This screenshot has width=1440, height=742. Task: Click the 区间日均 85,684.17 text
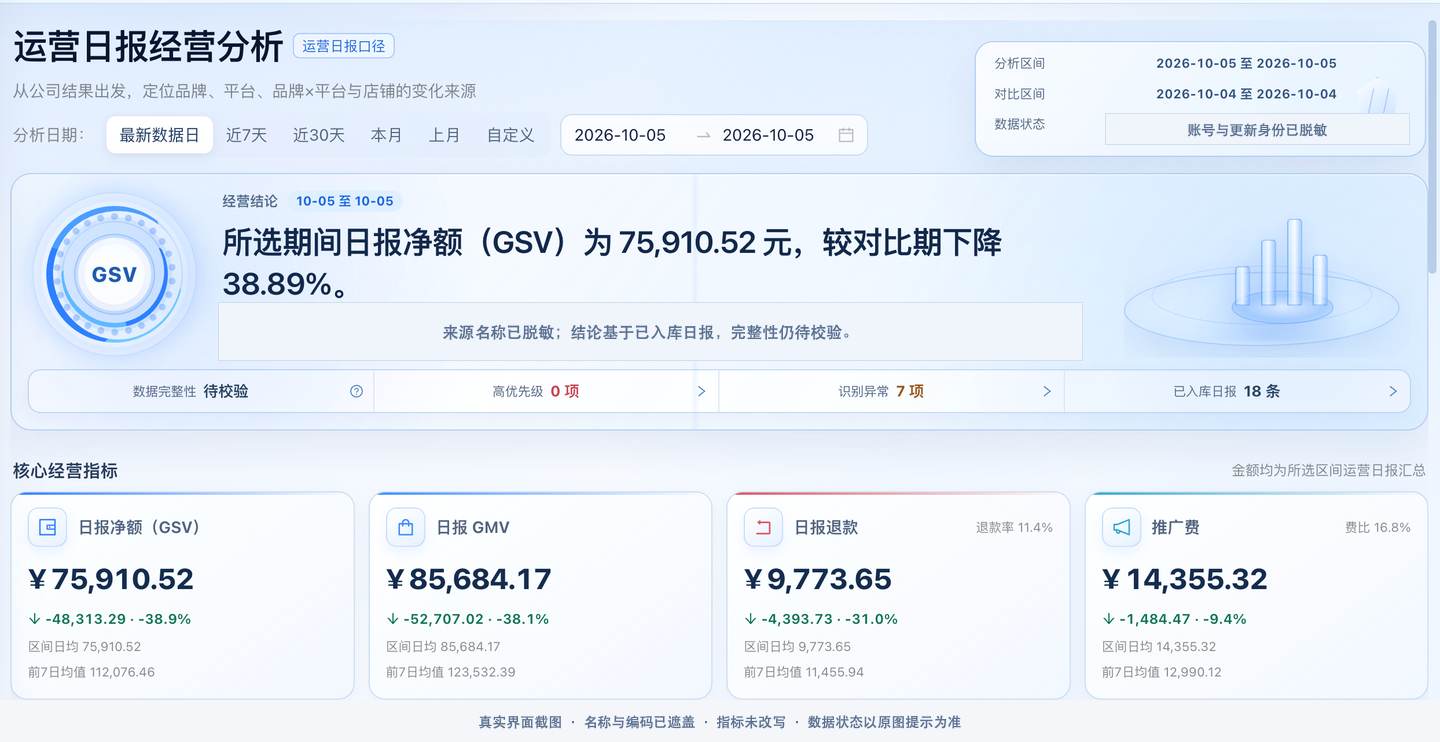pyautogui.click(x=443, y=647)
